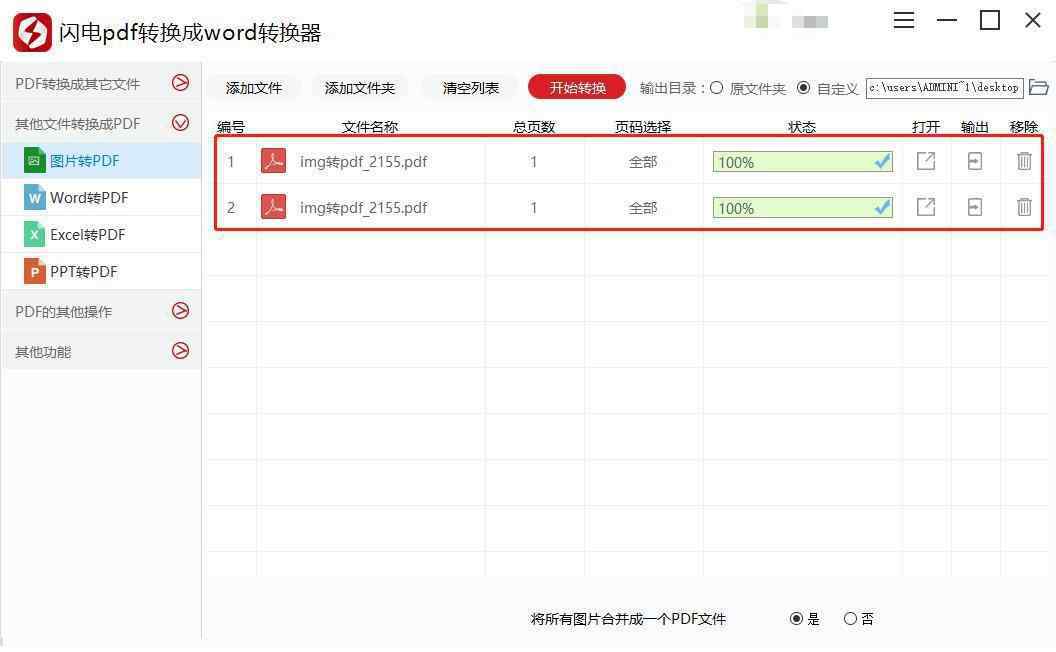
Task: Click 全部 page selection in row 2
Action: (642, 207)
